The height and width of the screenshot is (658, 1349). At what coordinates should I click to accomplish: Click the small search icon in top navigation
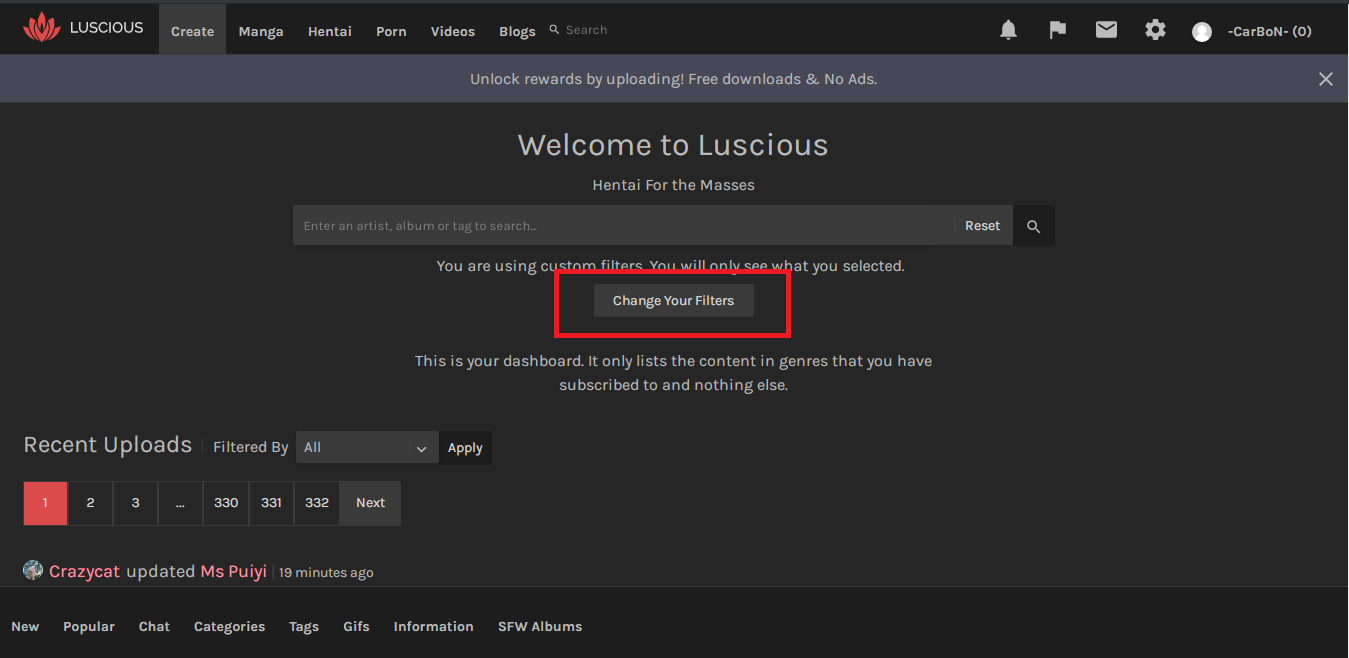point(555,30)
